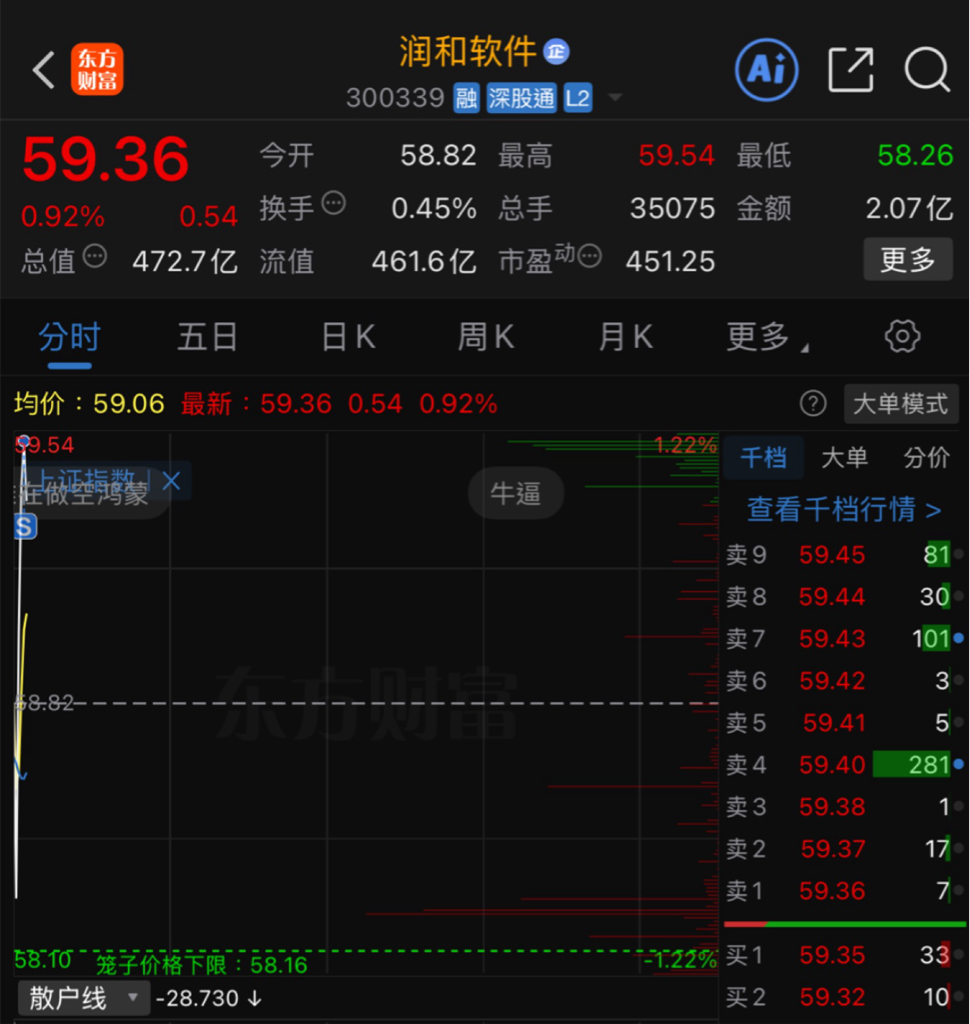Select 卖9 price 59.45
Image resolution: width=970 pixels, height=1024 pixels.
[832, 555]
